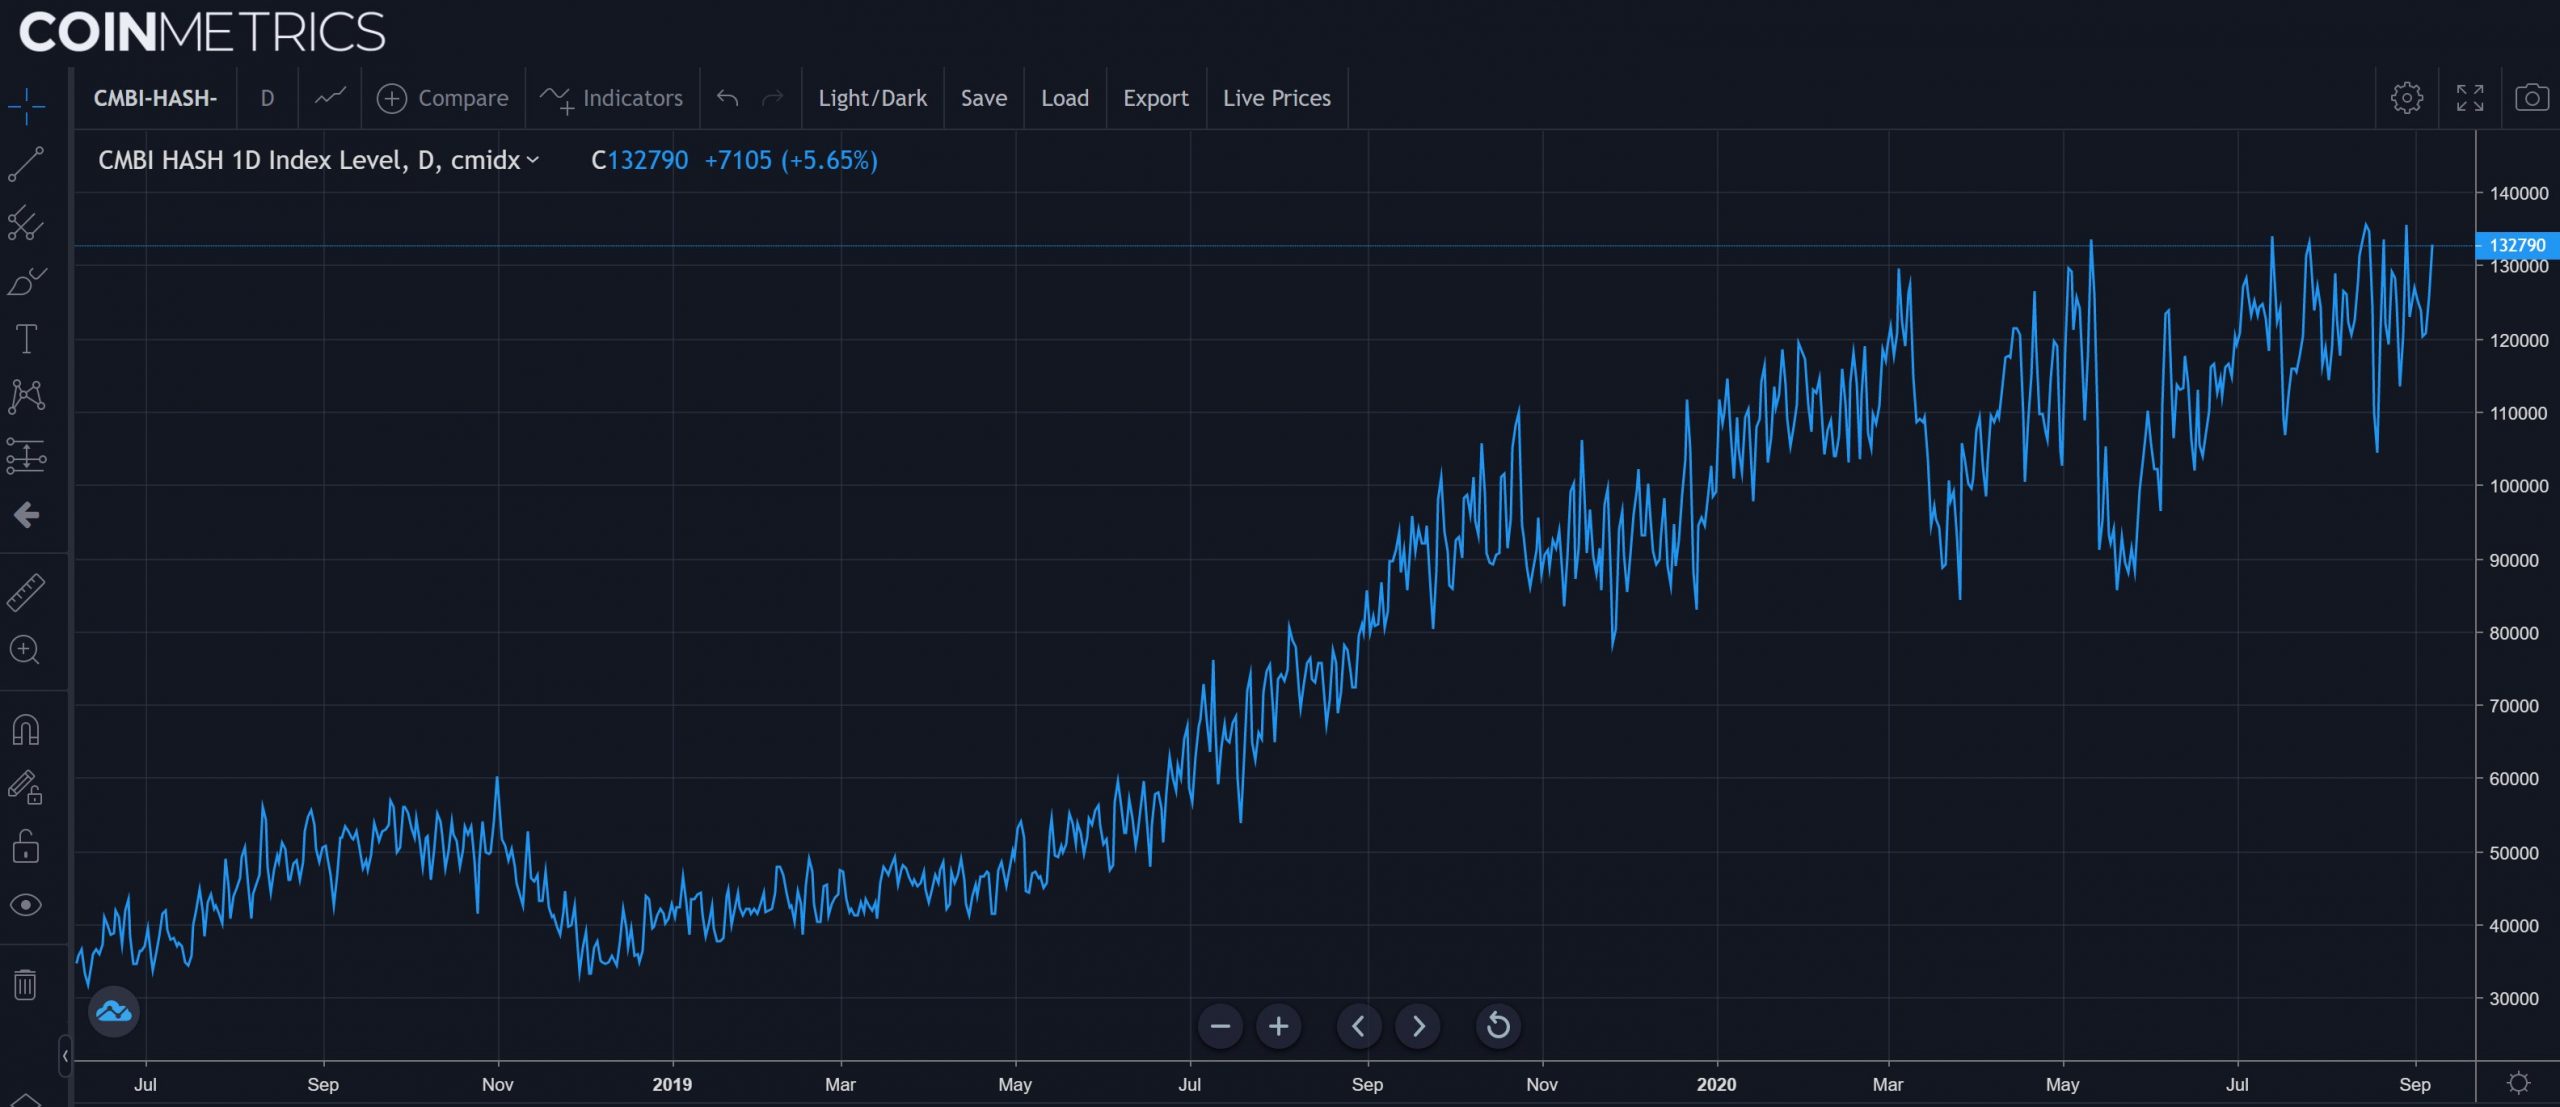Select the ruler measure tool
Screen dimensions: 2560x1107
click(x=26, y=592)
